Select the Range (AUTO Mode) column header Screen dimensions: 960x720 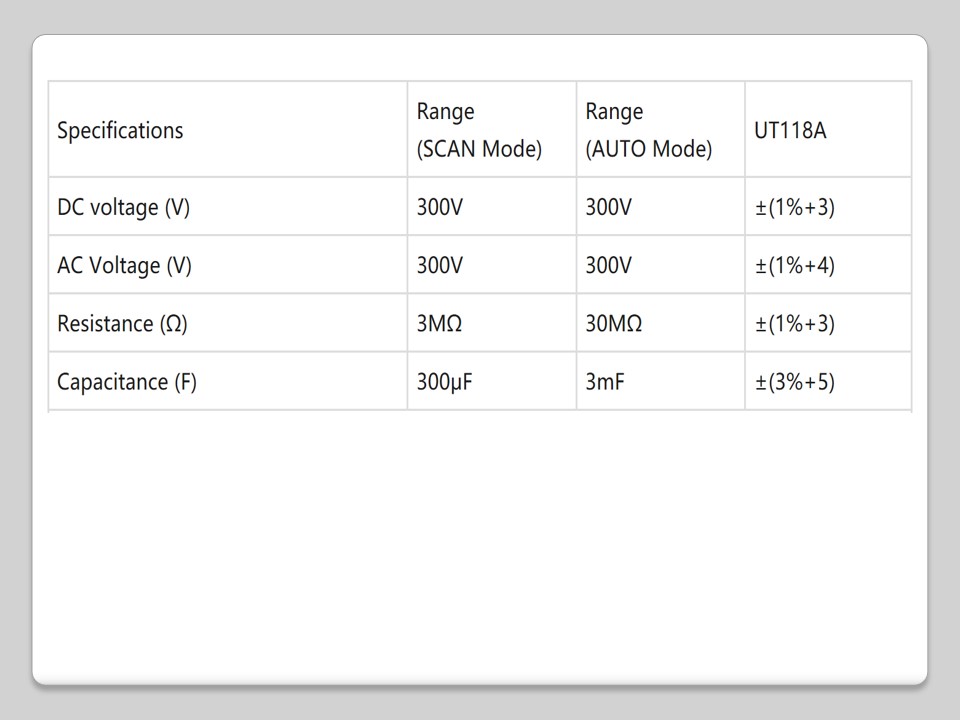pyautogui.click(x=648, y=130)
